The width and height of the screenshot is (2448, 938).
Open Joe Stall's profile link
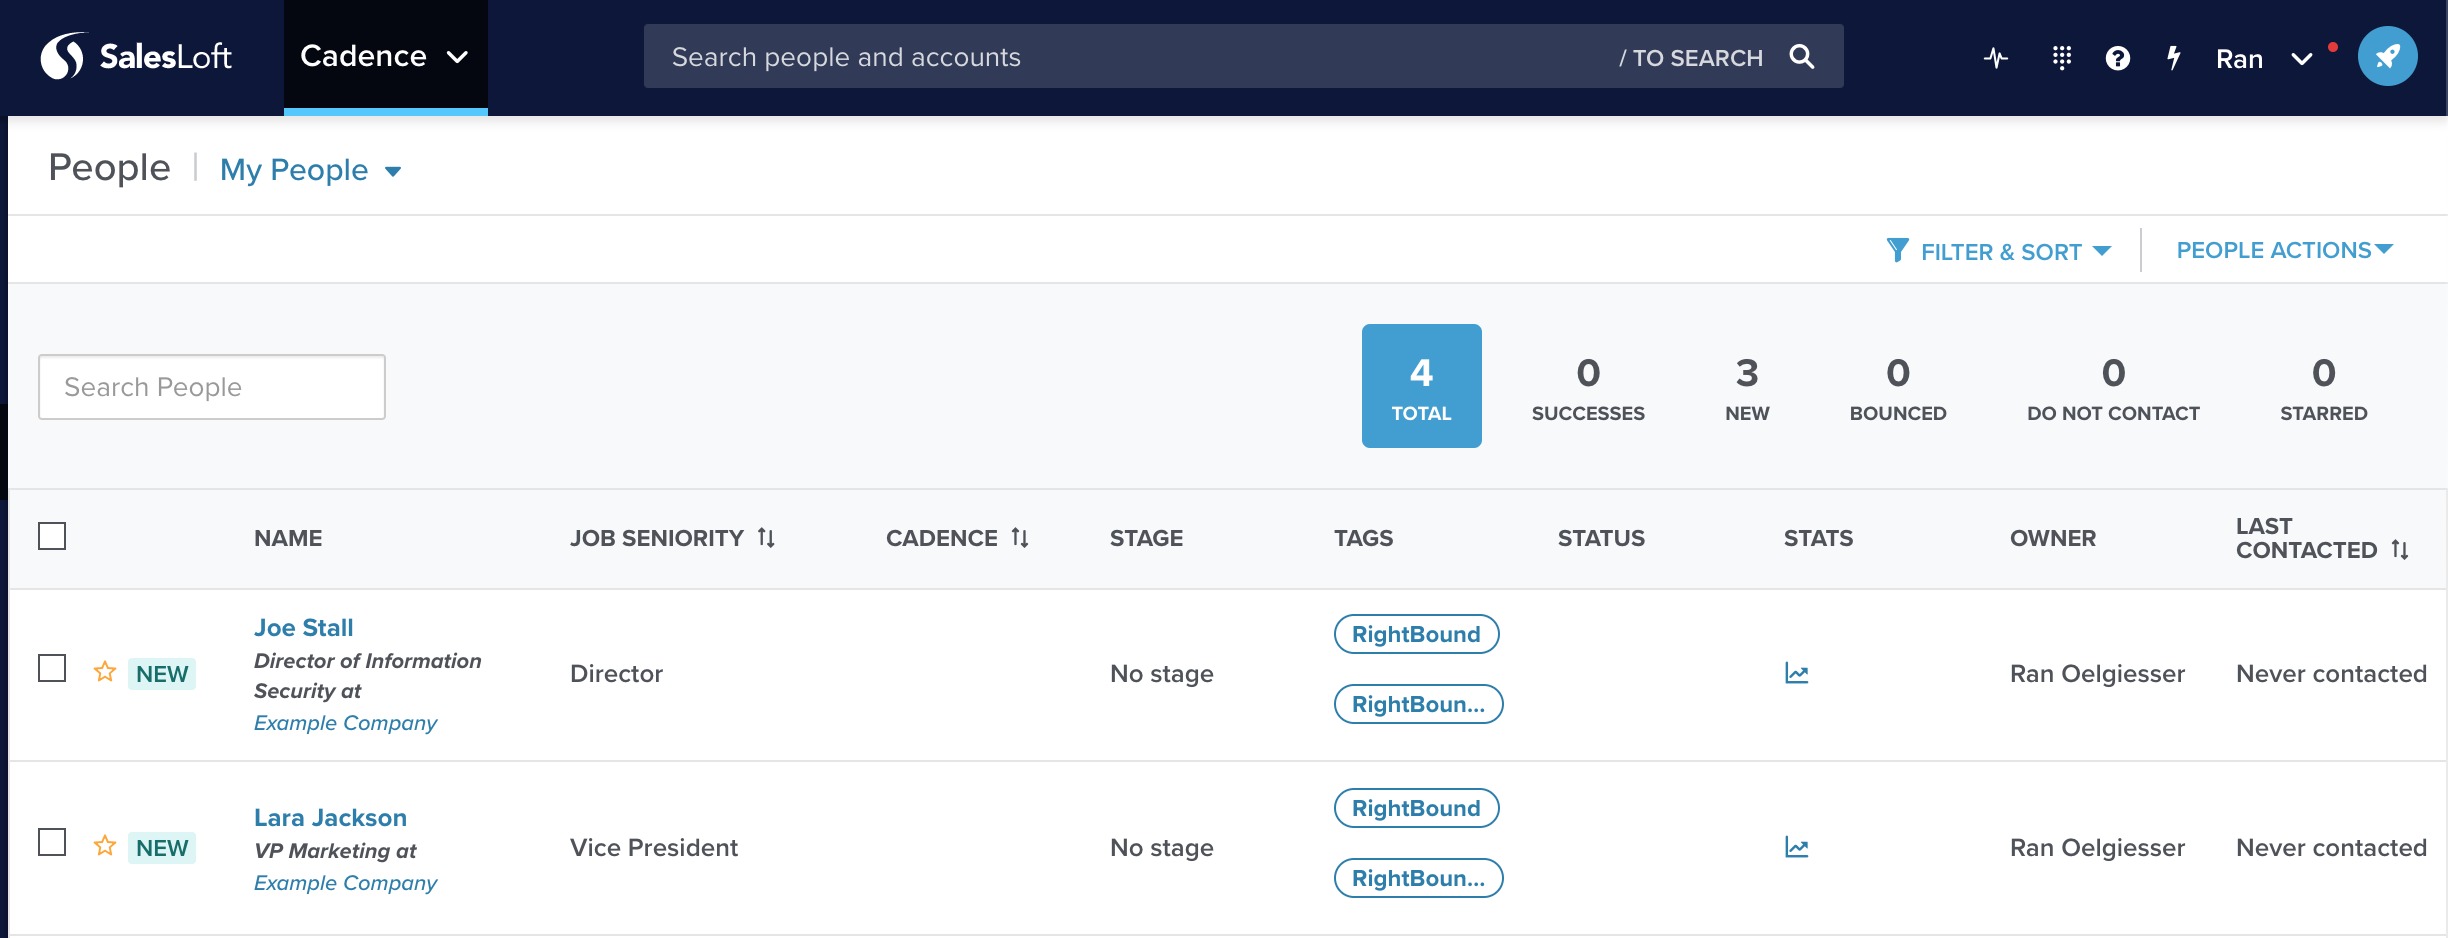304,628
